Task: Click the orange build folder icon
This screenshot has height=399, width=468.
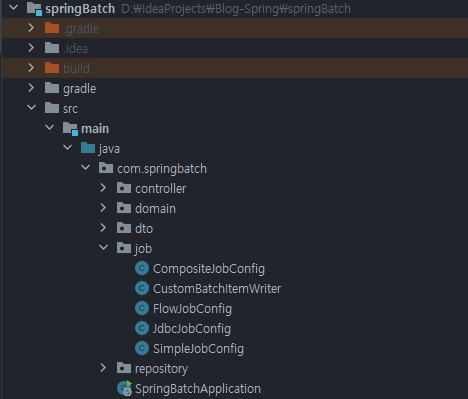Action: 52,68
